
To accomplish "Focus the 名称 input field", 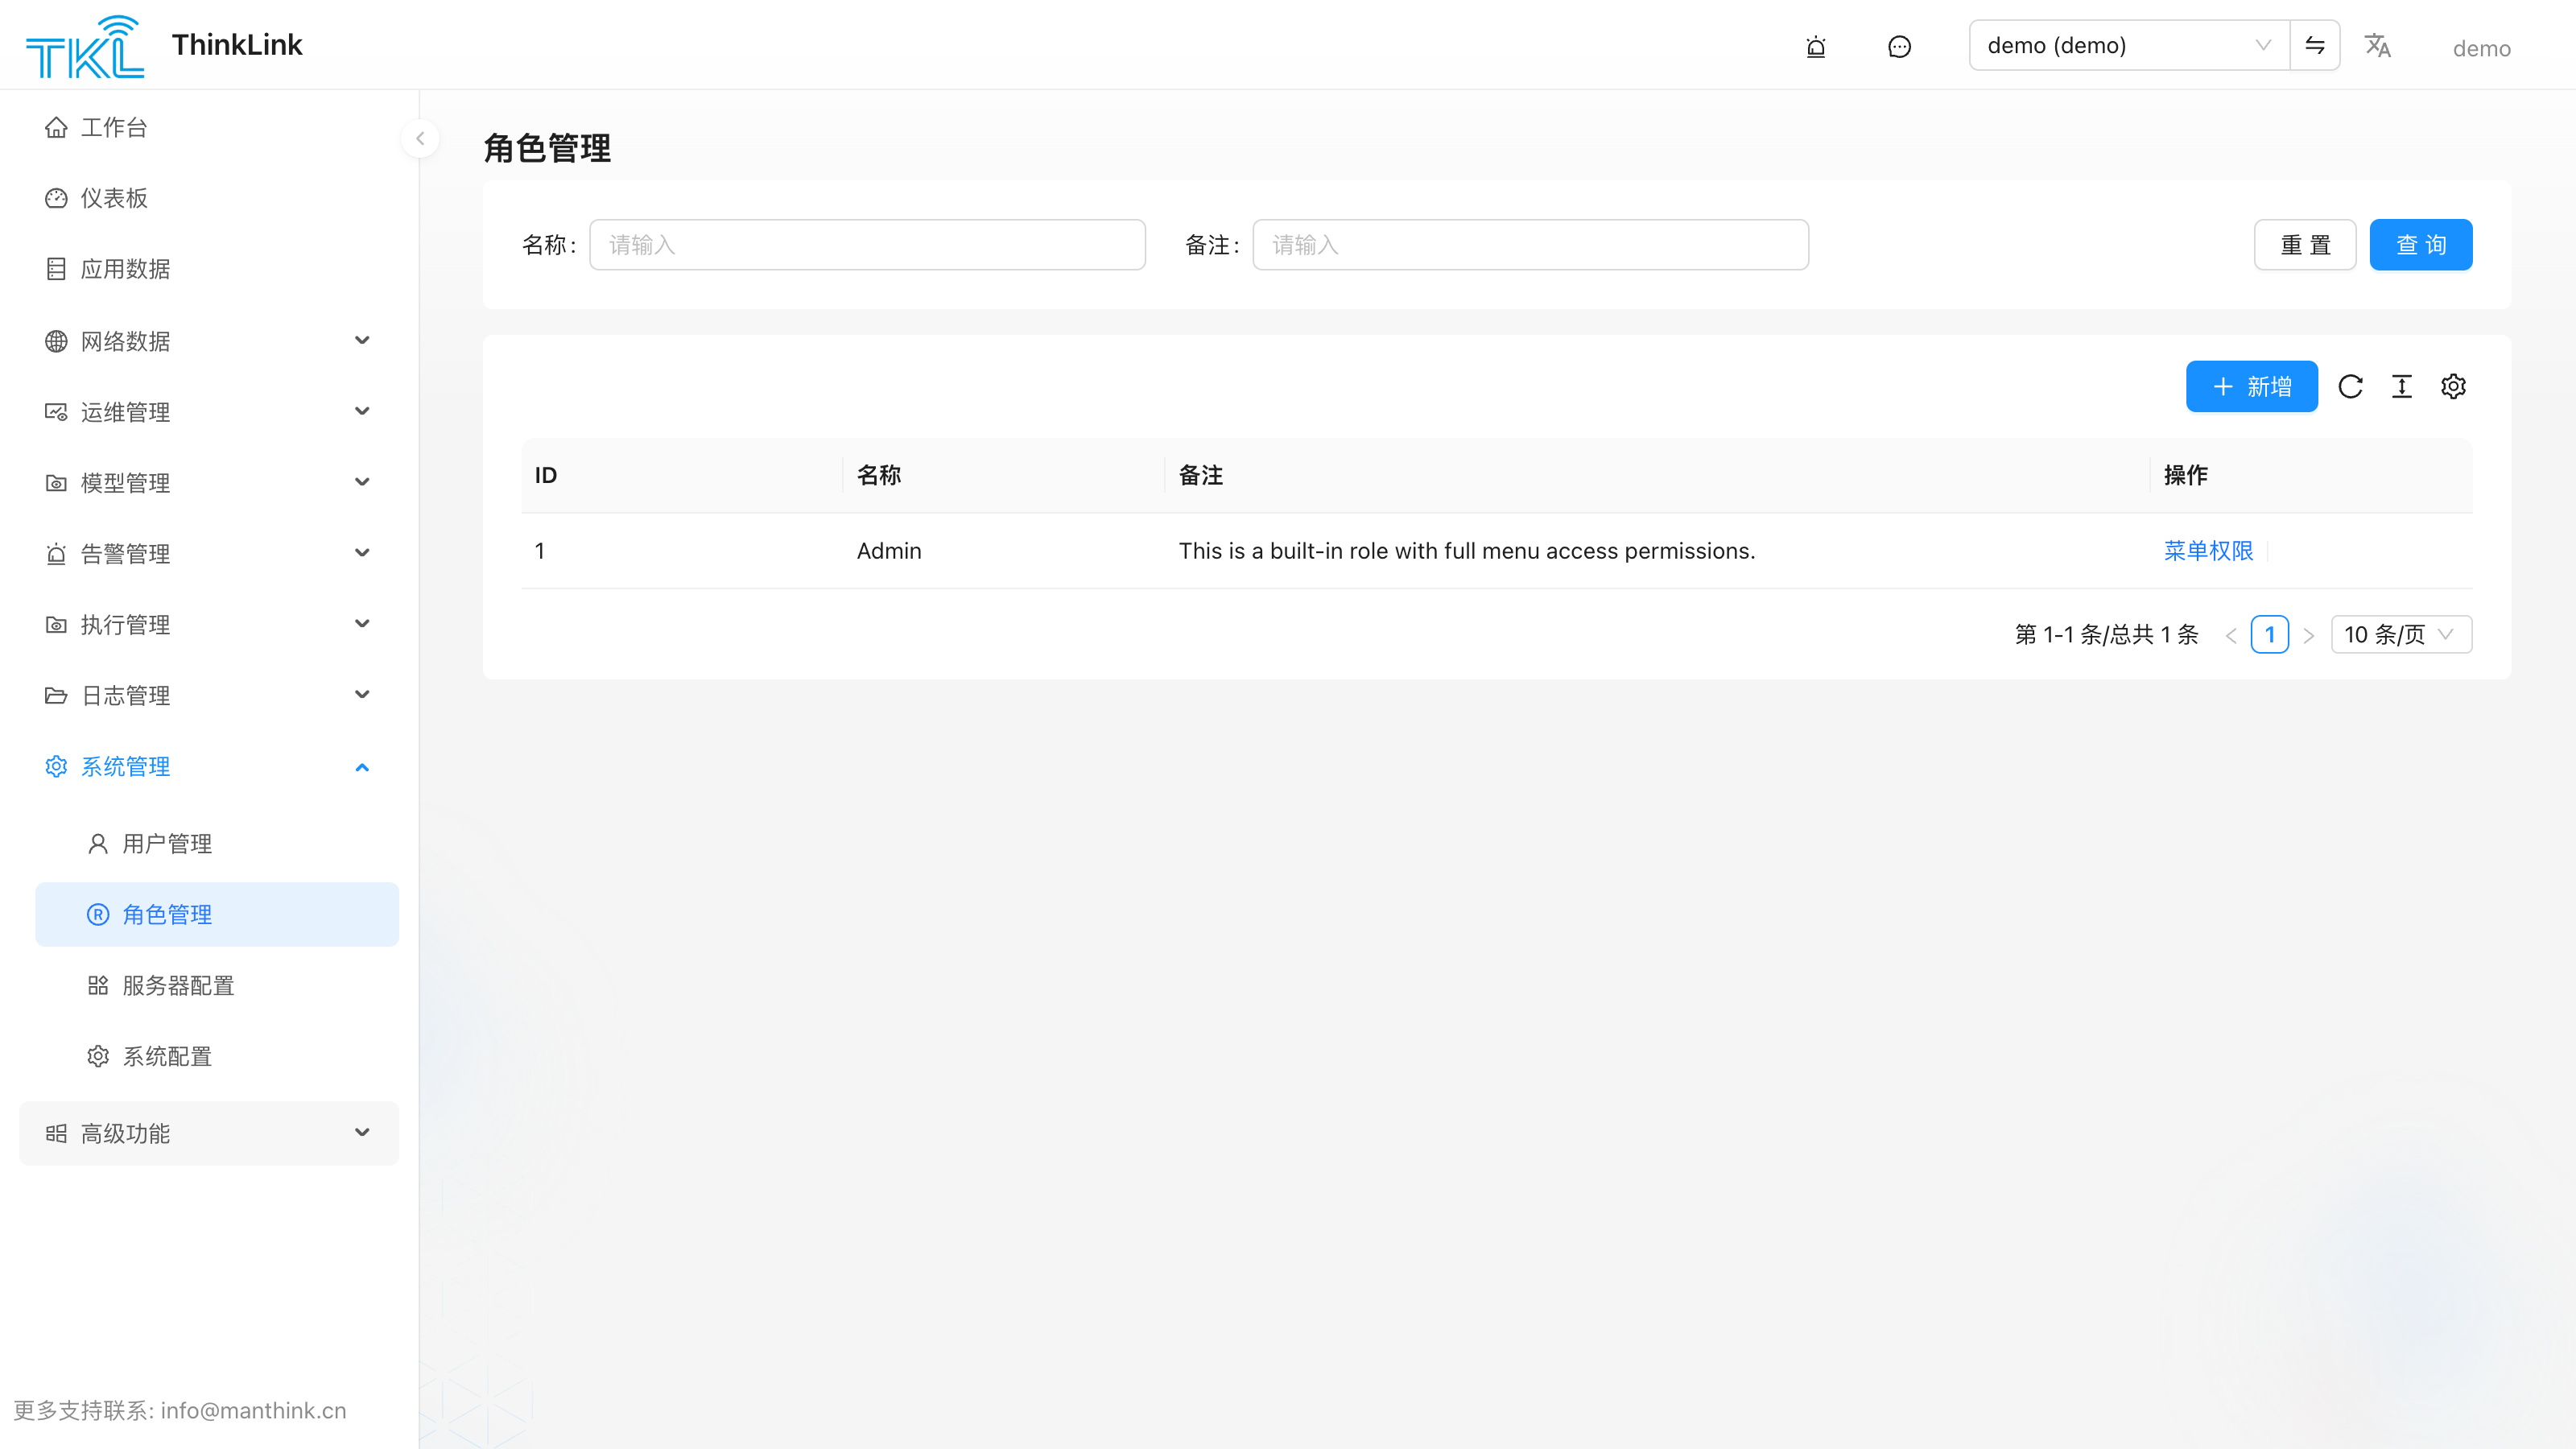I will point(867,245).
